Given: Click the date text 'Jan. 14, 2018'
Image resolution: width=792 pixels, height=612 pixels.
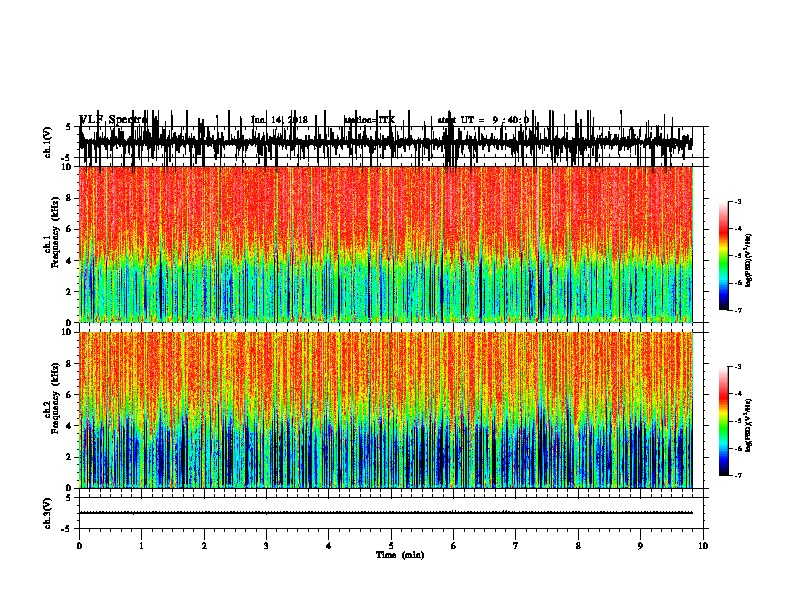Looking at the screenshot, I should [279, 120].
